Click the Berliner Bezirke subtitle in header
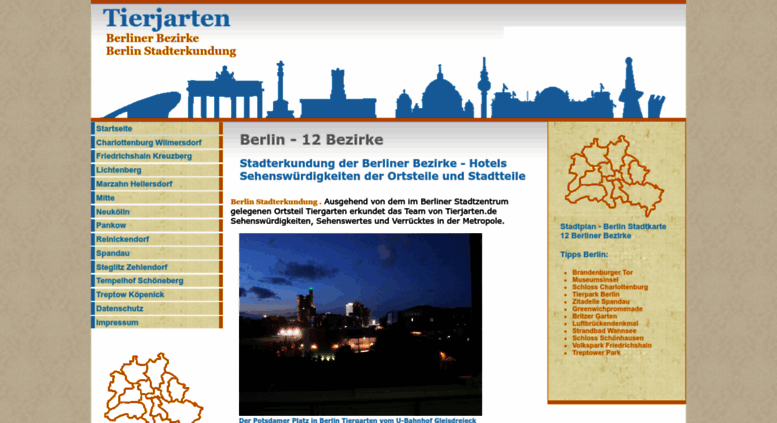Image resolution: width=777 pixels, height=423 pixels. point(152,39)
